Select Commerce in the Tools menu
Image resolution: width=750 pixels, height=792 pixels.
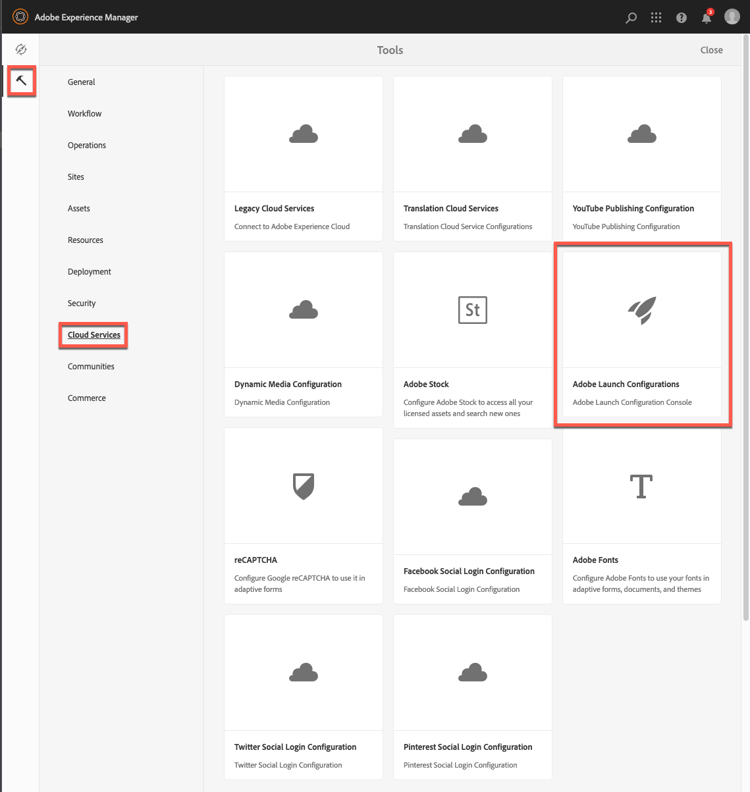click(x=87, y=398)
